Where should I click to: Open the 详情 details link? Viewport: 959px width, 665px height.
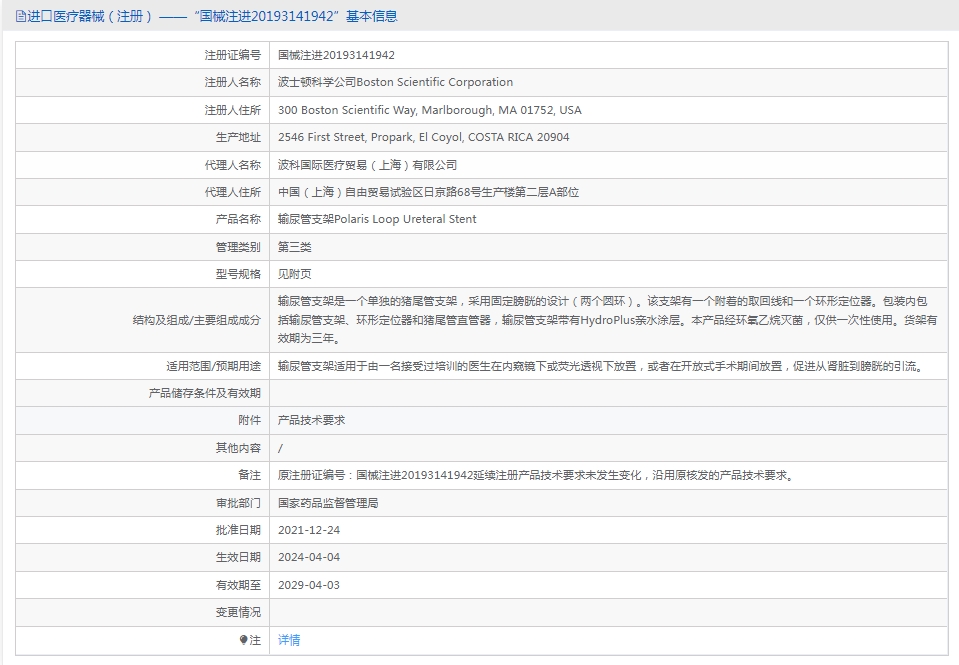pos(289,640)
